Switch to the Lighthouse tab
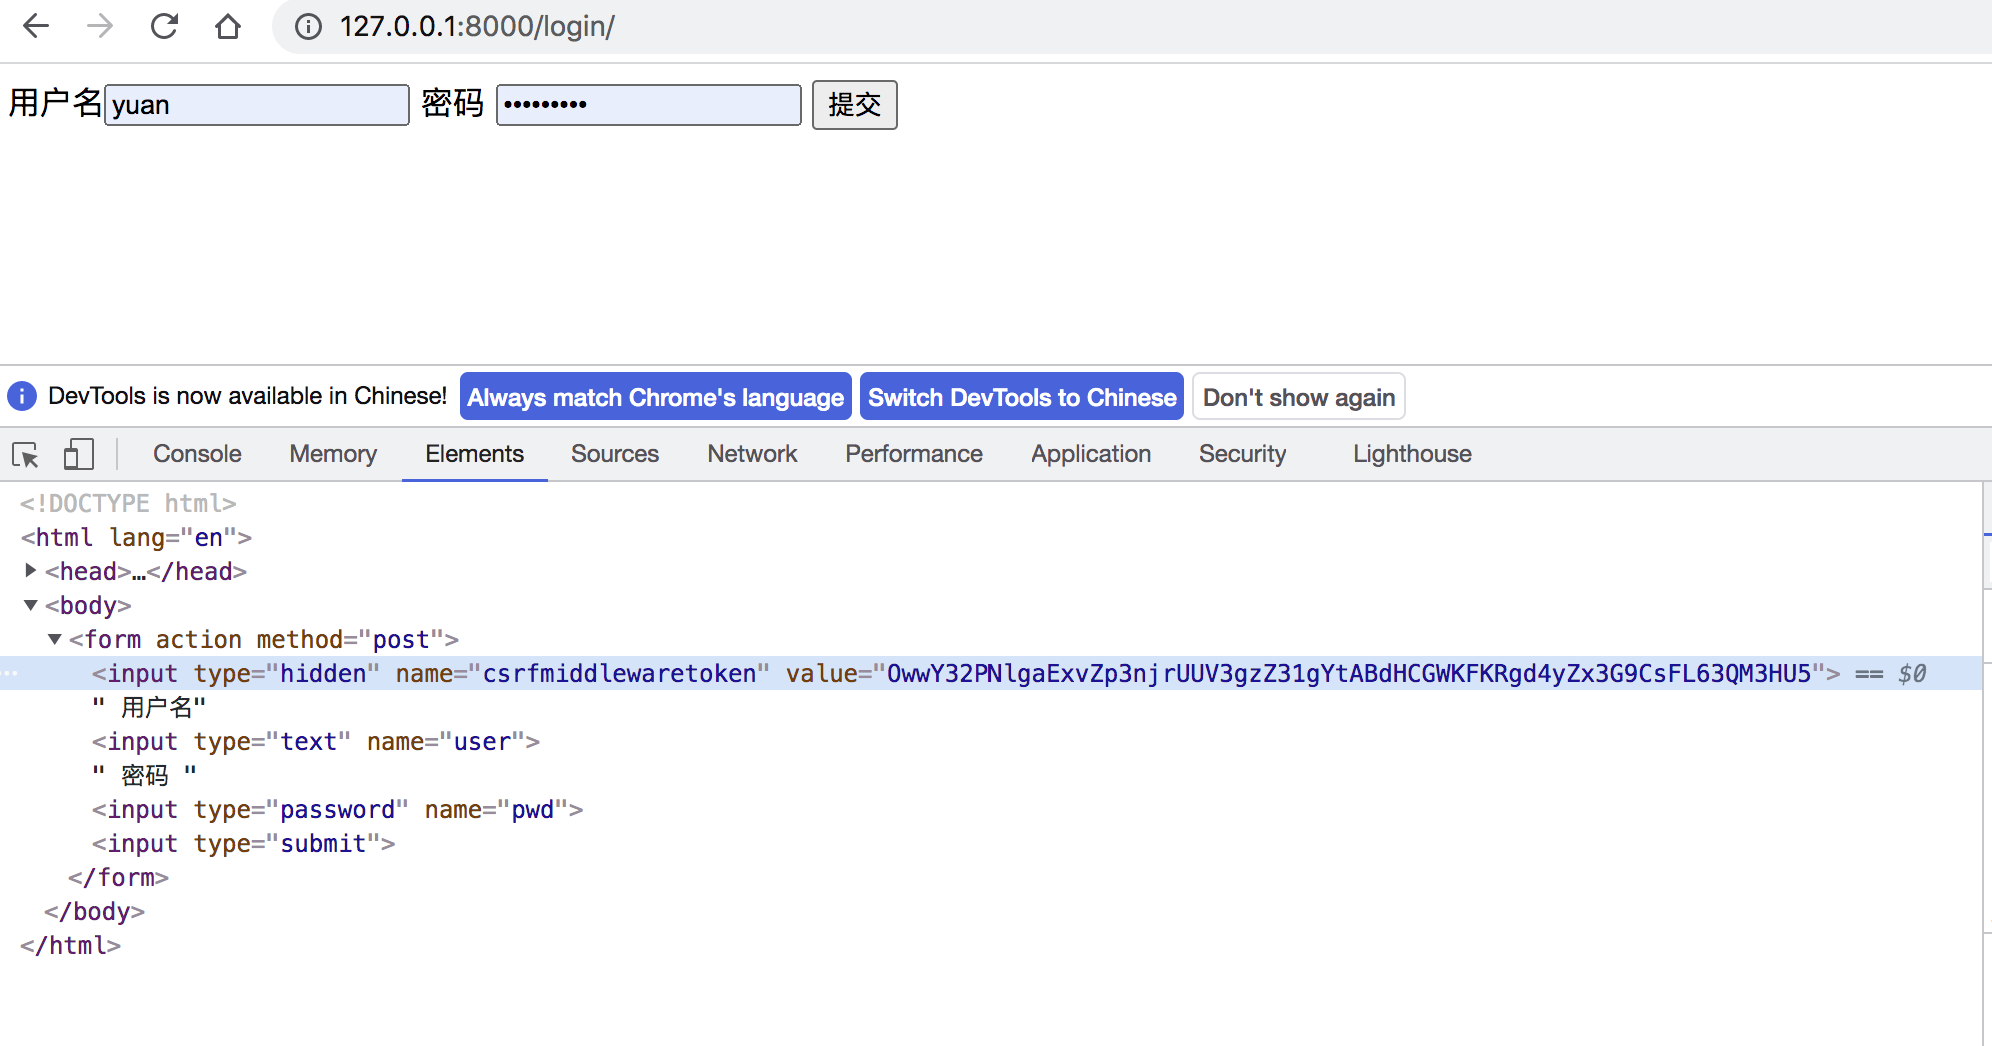This screenshot has height=1046, width=1992. click(x=1412, y=454)
